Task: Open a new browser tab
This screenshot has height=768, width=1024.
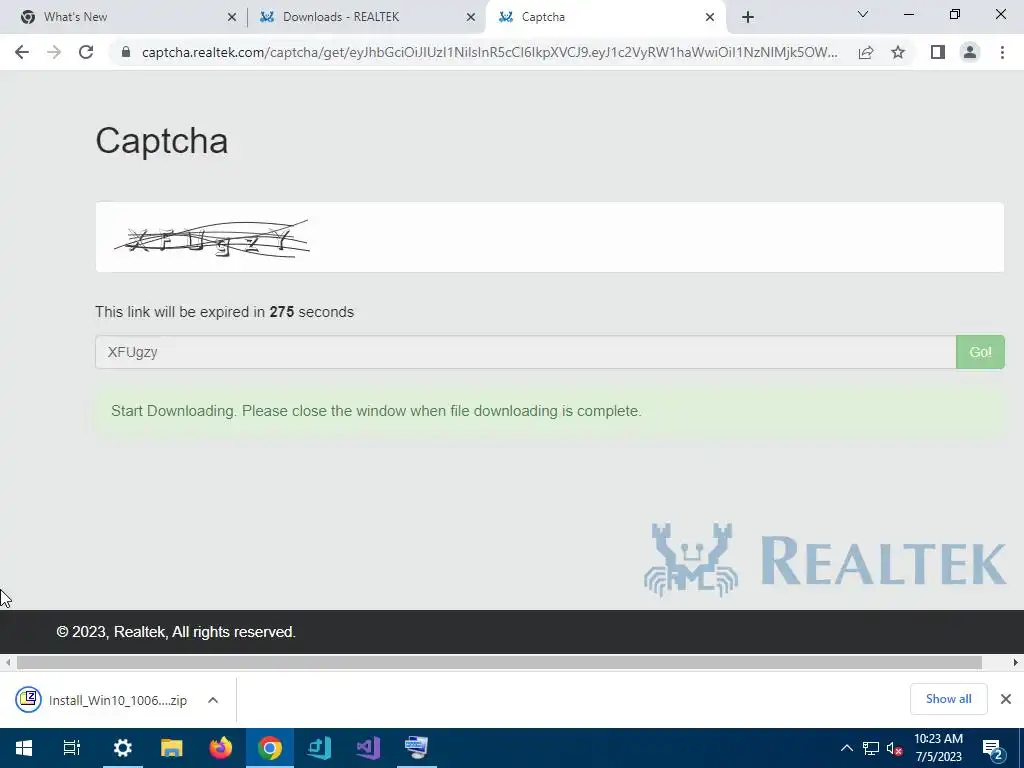Action: [748, 17]
